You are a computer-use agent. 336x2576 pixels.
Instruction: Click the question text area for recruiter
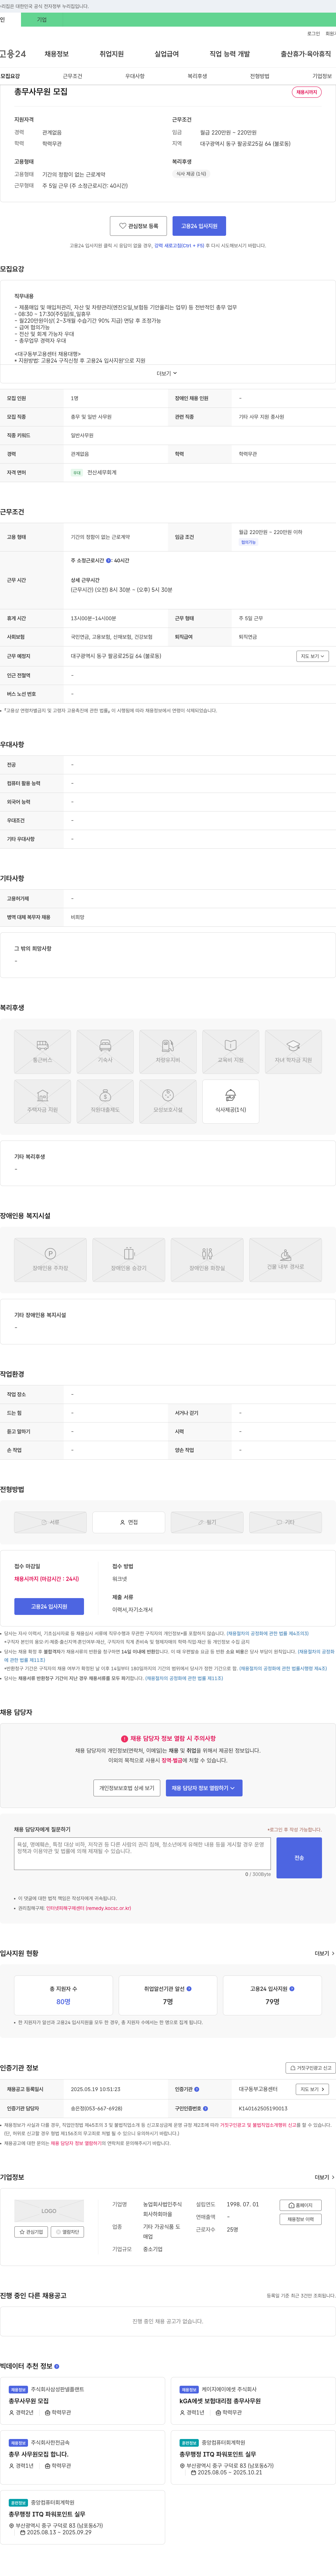click(142, 1853)
